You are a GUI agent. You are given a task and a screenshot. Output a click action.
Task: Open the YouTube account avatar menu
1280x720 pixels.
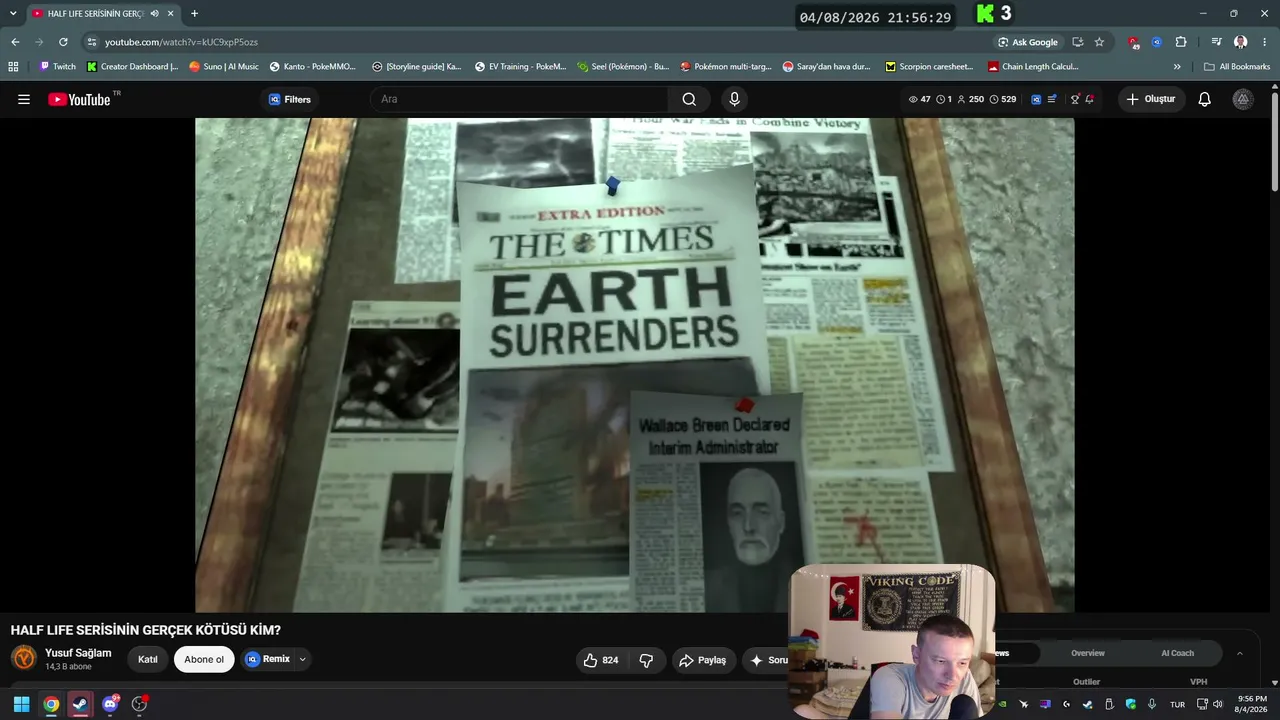pos(1243,99)
